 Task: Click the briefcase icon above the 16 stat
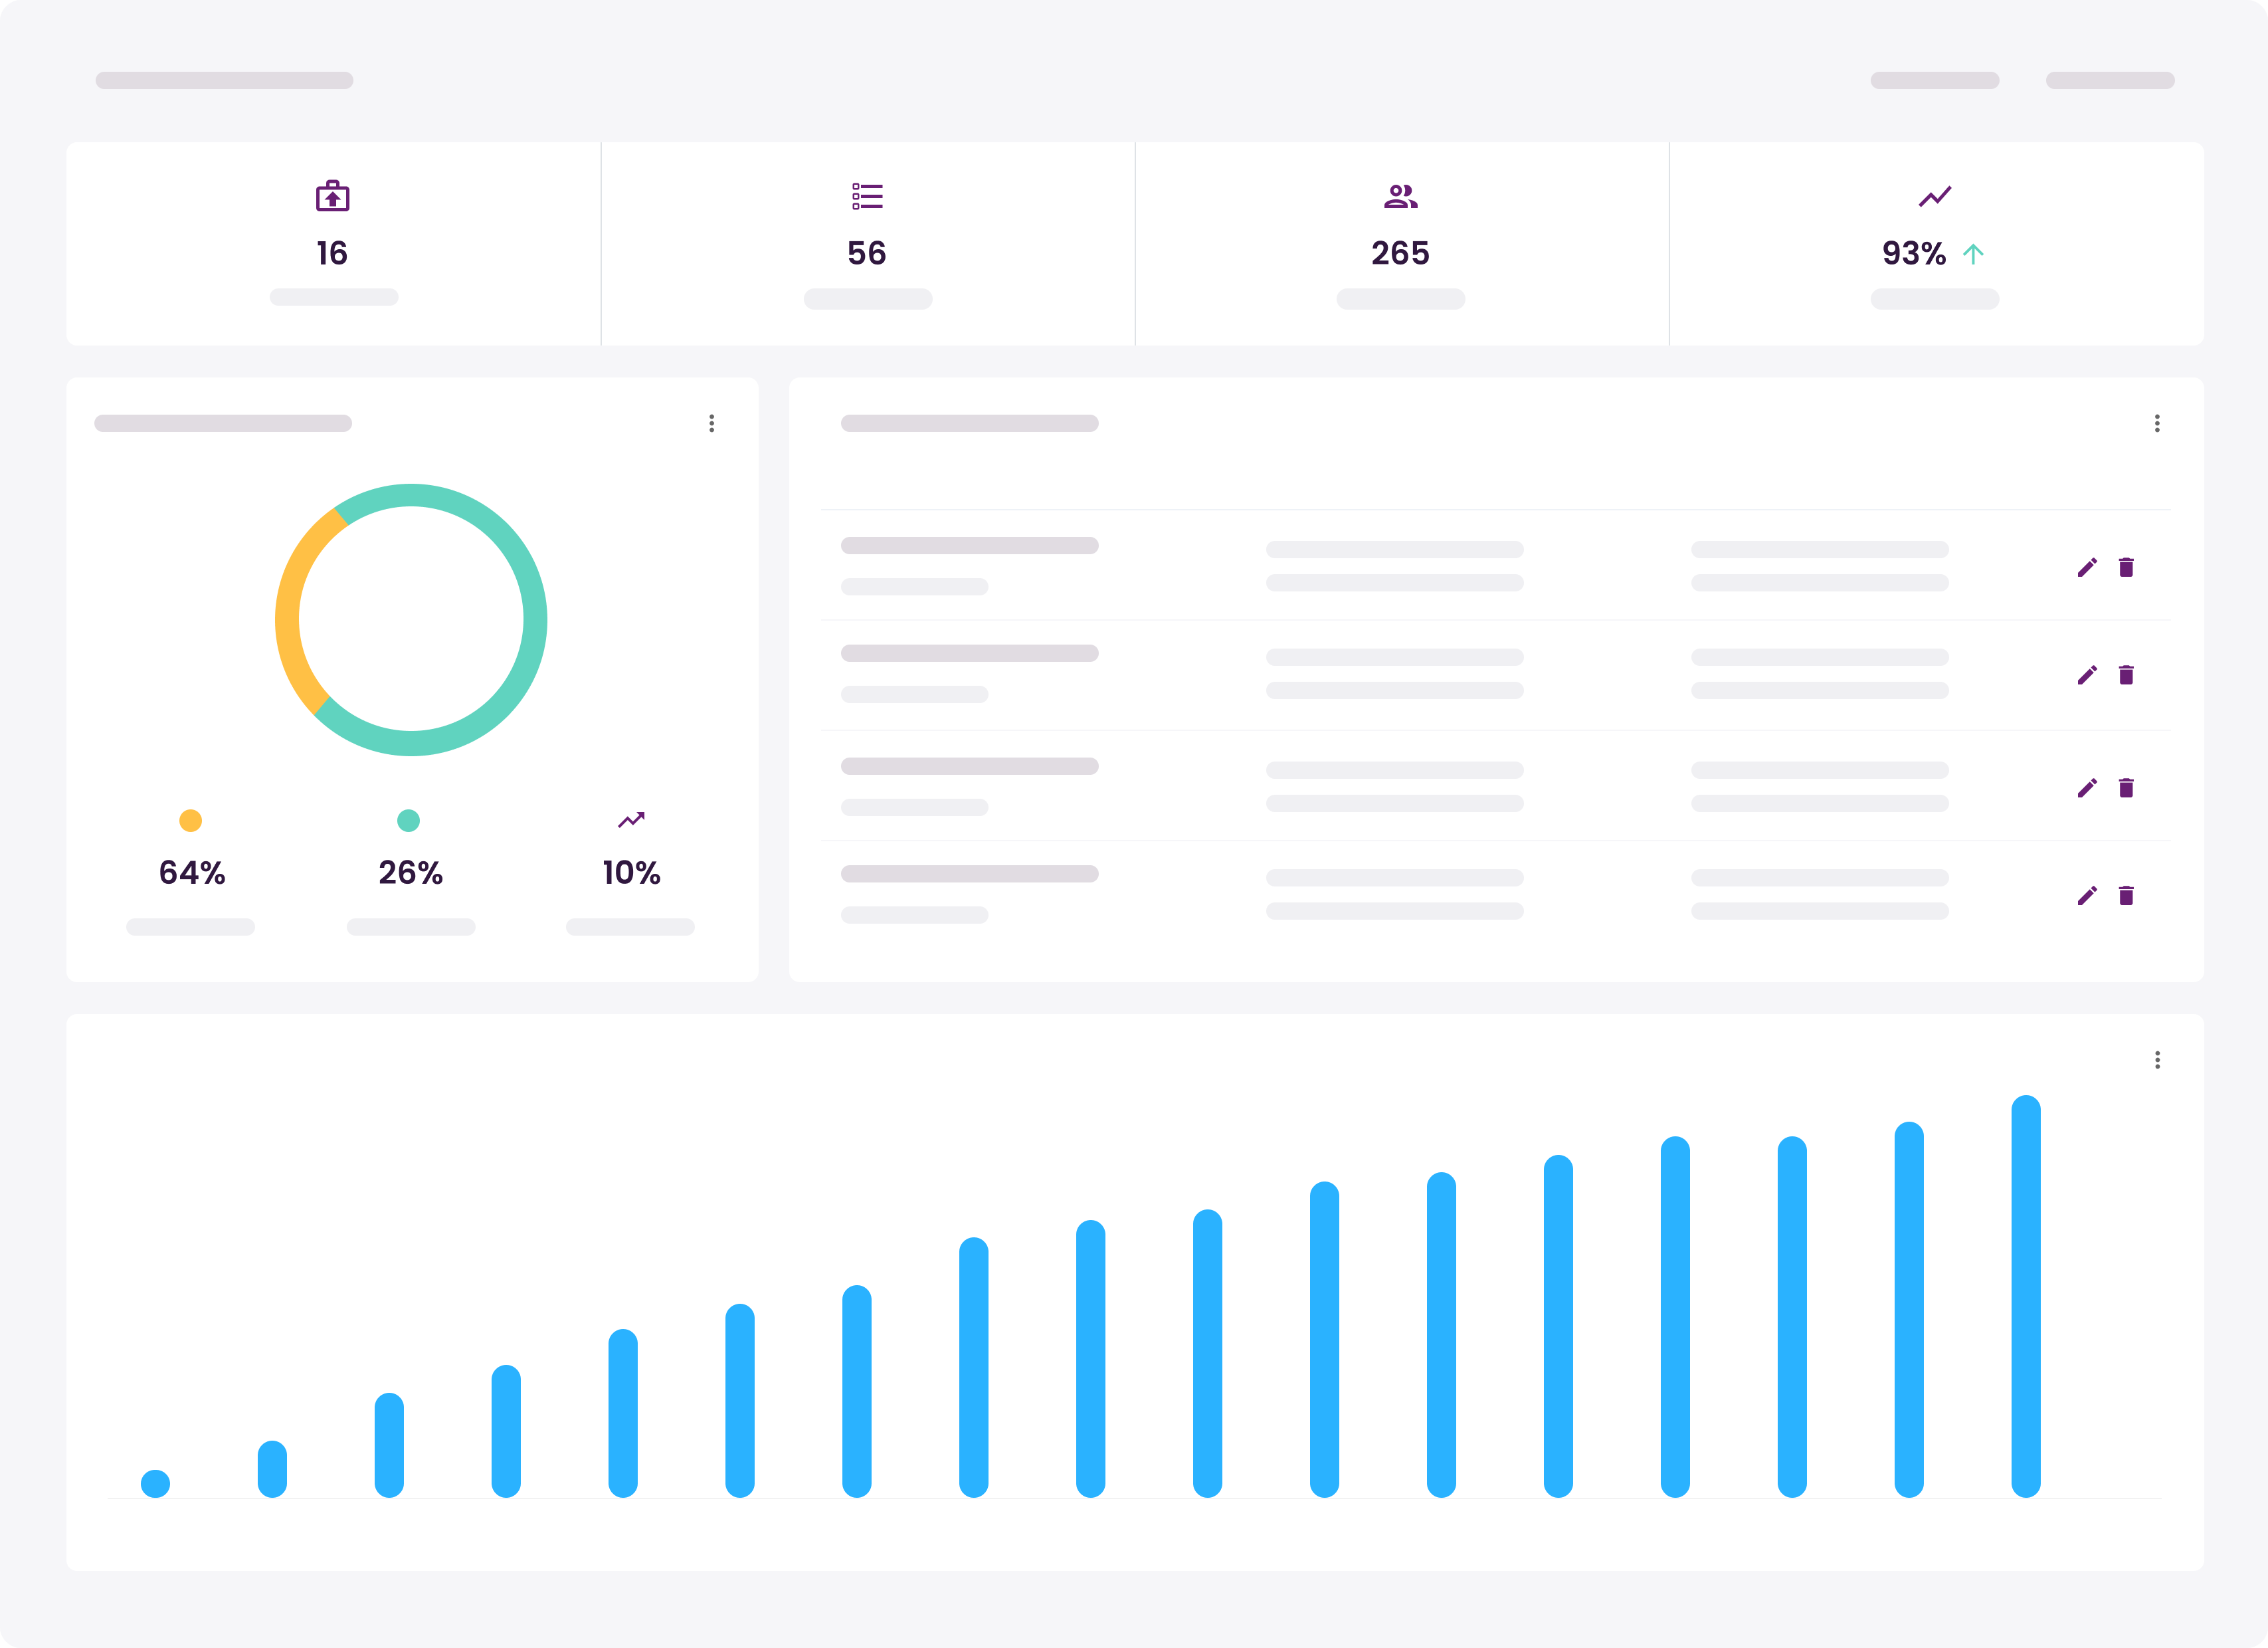coord(333,198)
